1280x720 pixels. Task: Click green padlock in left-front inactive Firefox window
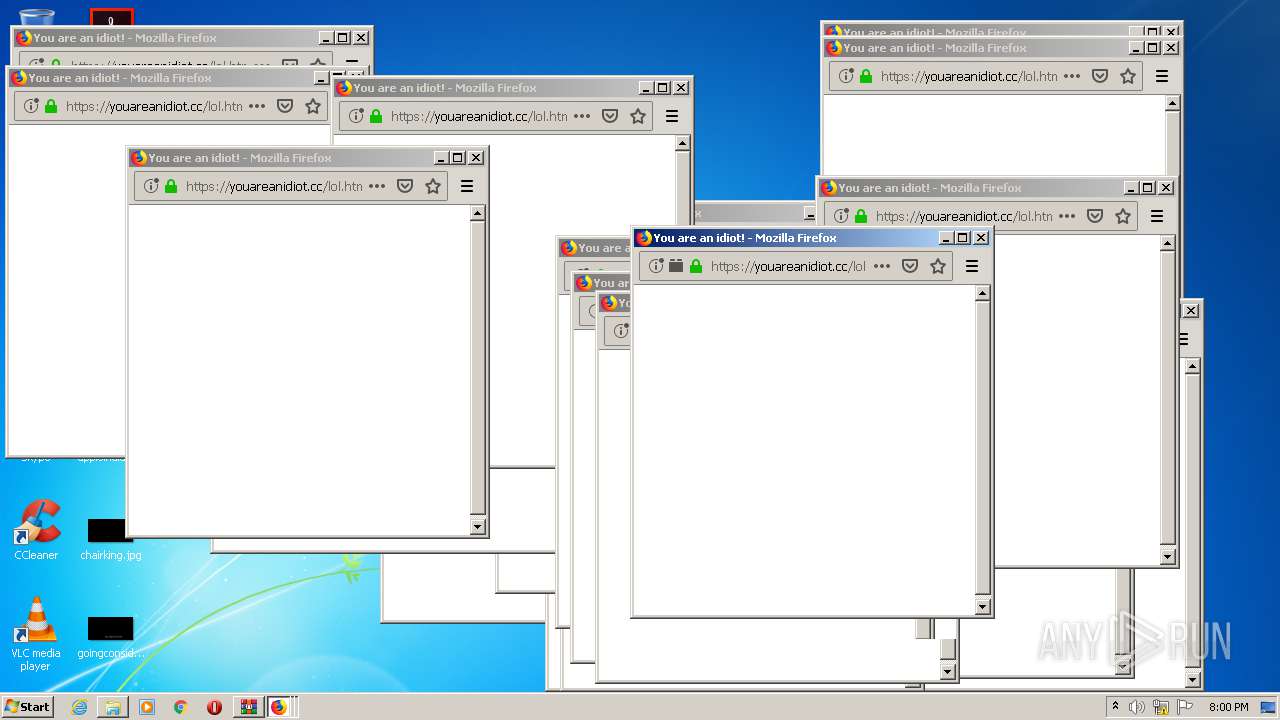pyautogui.click(x=171, y=186)
